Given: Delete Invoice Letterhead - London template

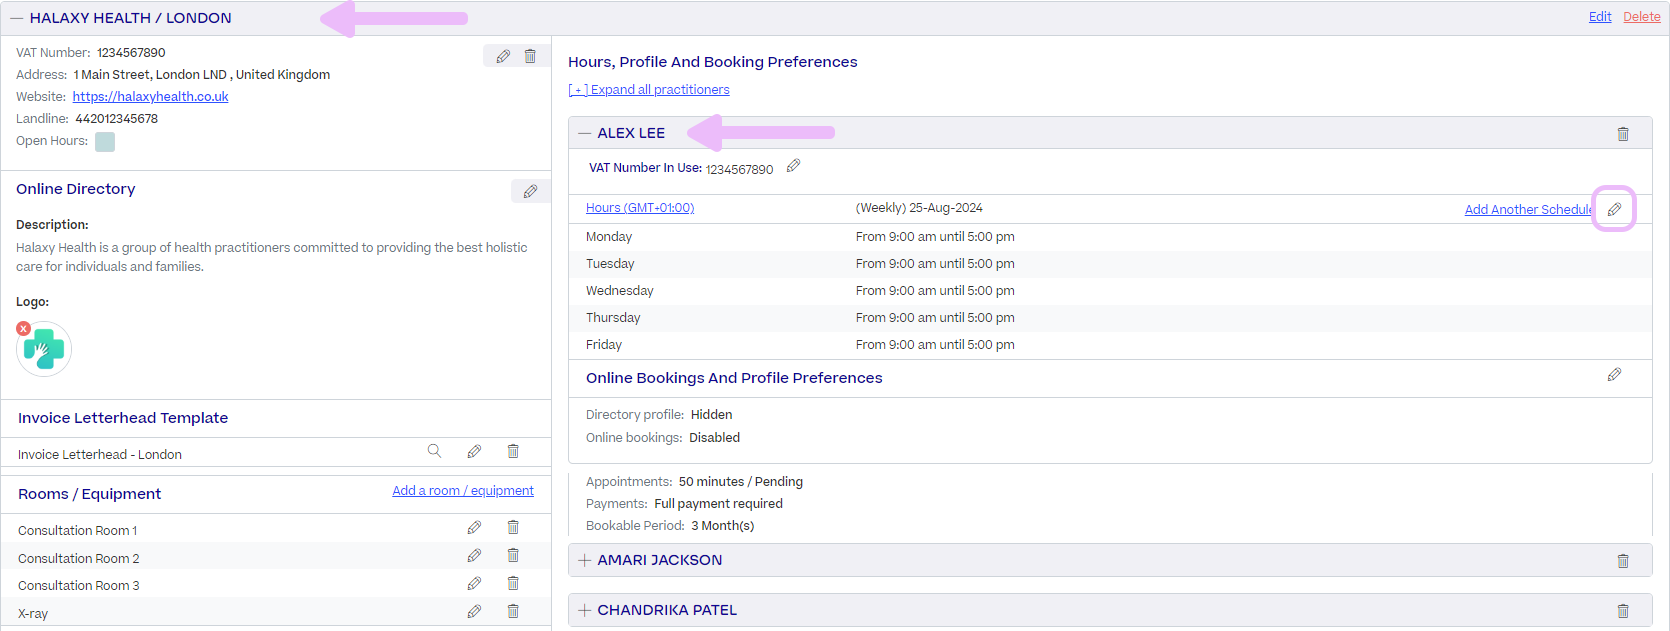Looking at the screenshot, I should (513, 451).
